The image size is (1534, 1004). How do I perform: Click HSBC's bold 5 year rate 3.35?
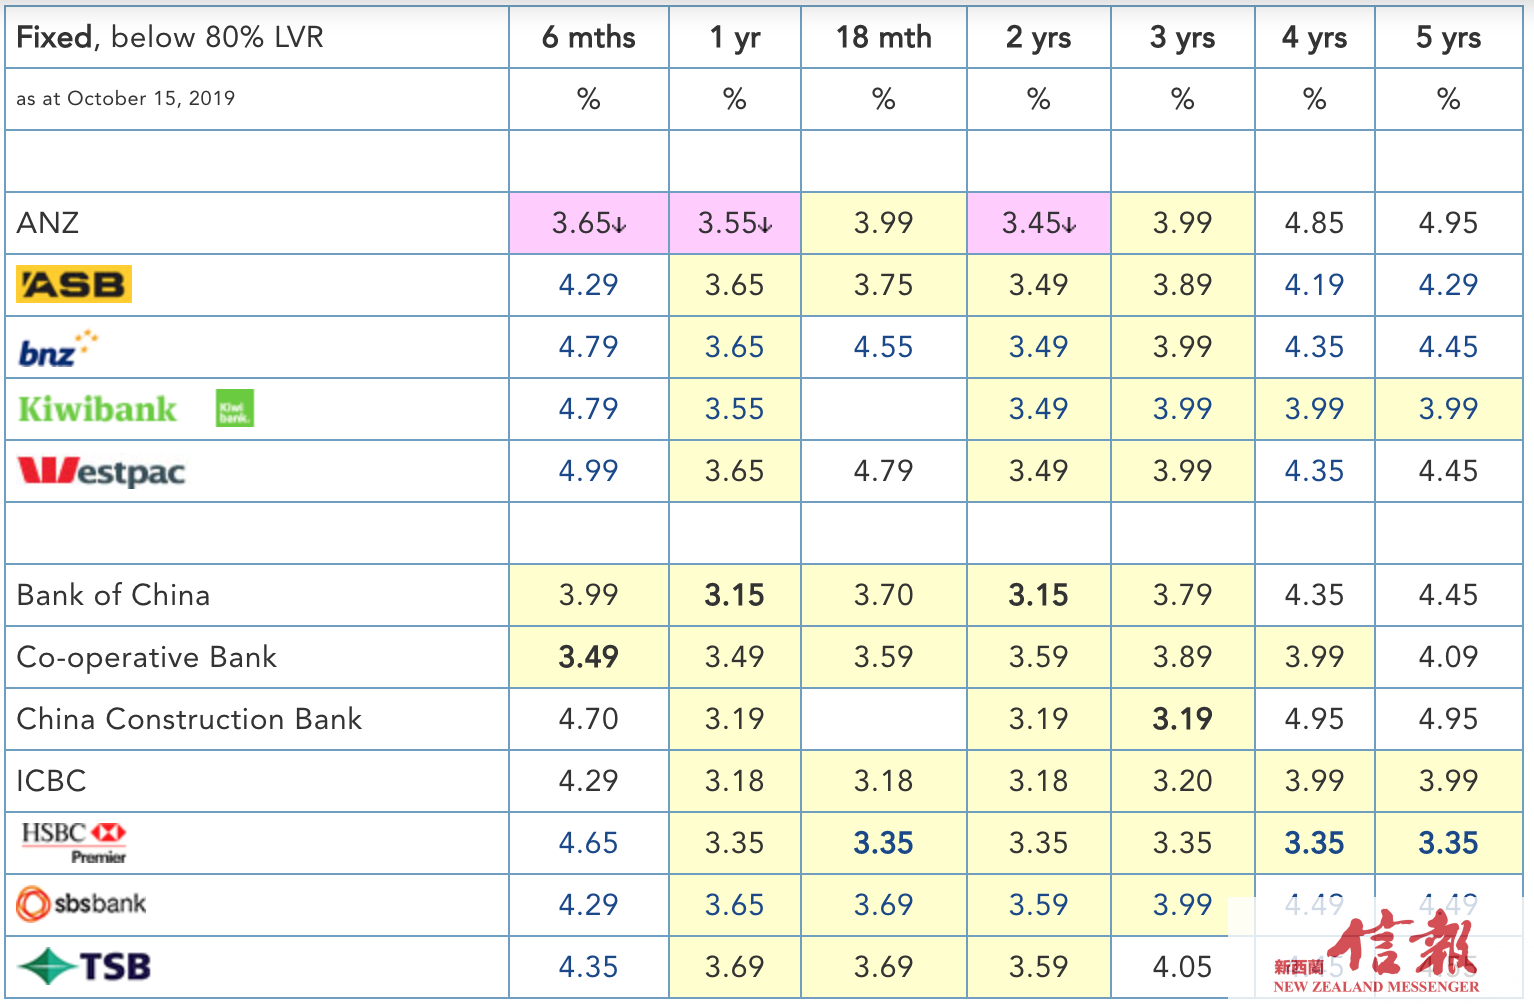(x=1449, y=843)
